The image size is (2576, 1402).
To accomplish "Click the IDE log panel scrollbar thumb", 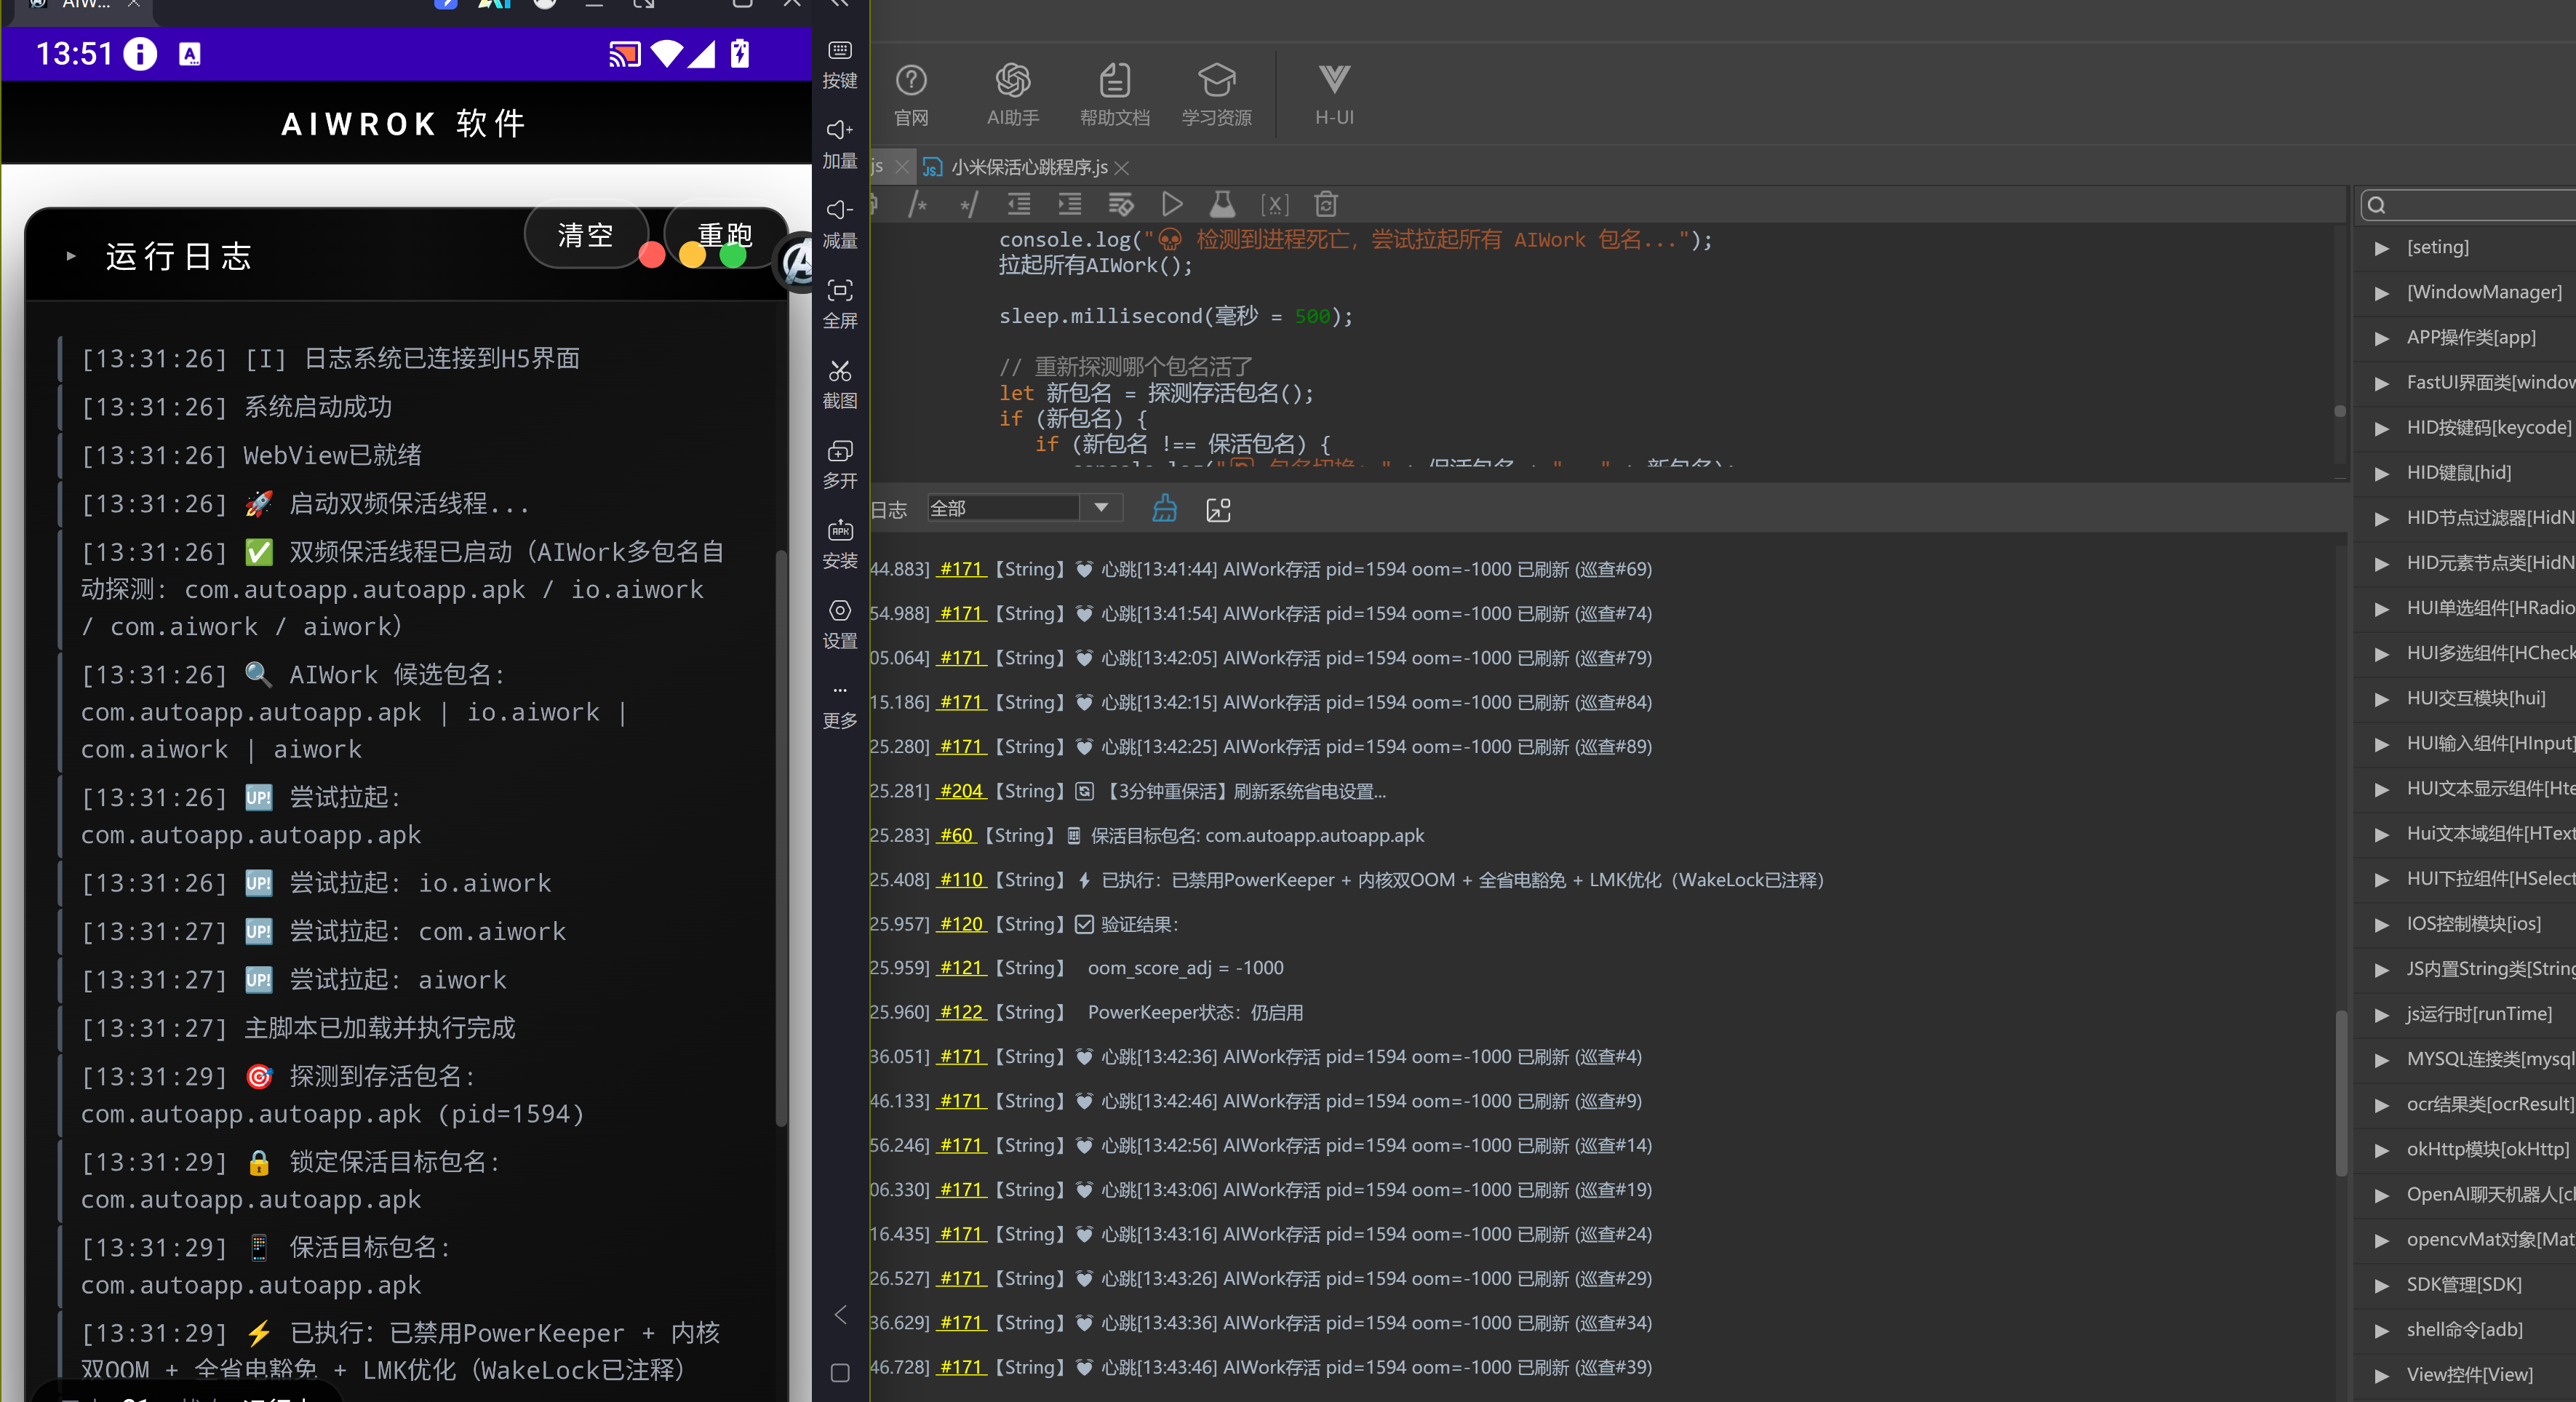I will coord(2341,1093).
